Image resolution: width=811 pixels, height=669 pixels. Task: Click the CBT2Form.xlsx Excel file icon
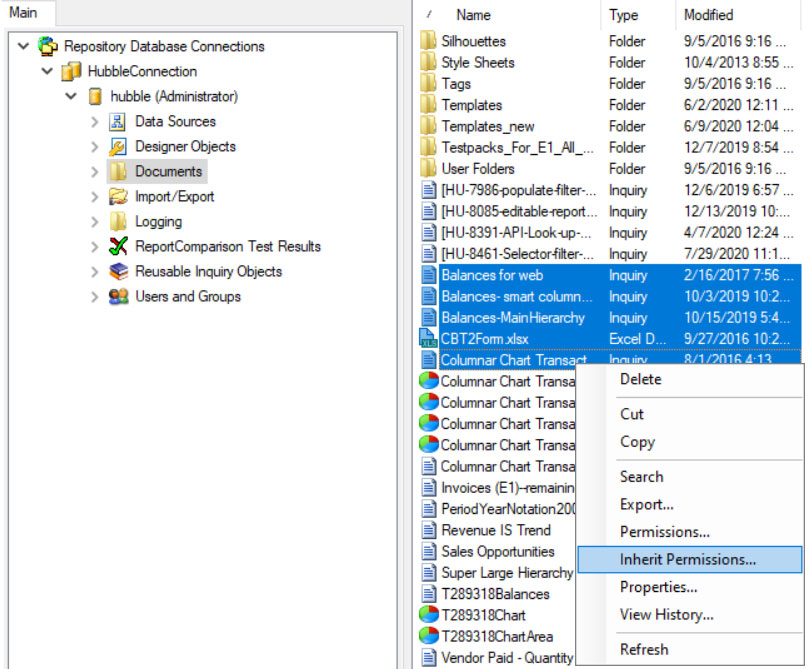428,338
